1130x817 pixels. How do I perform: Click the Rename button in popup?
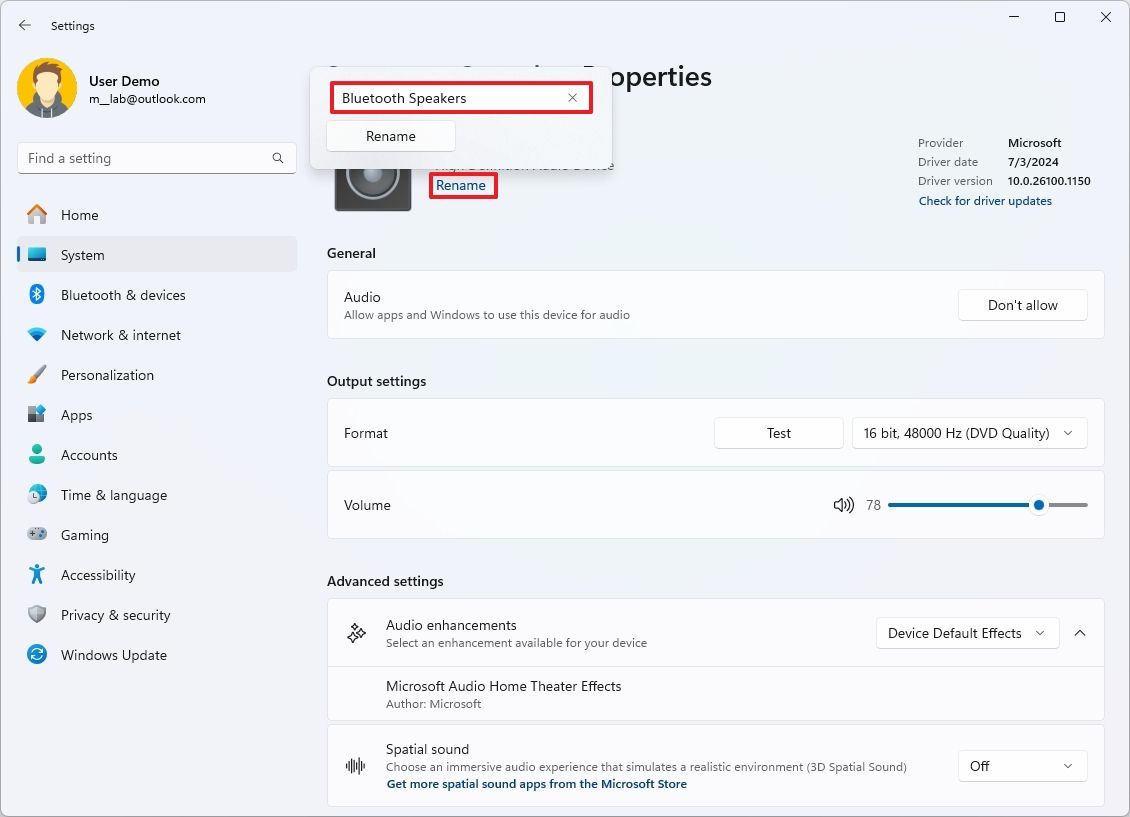pyautogui.click(x=391, y=136)
